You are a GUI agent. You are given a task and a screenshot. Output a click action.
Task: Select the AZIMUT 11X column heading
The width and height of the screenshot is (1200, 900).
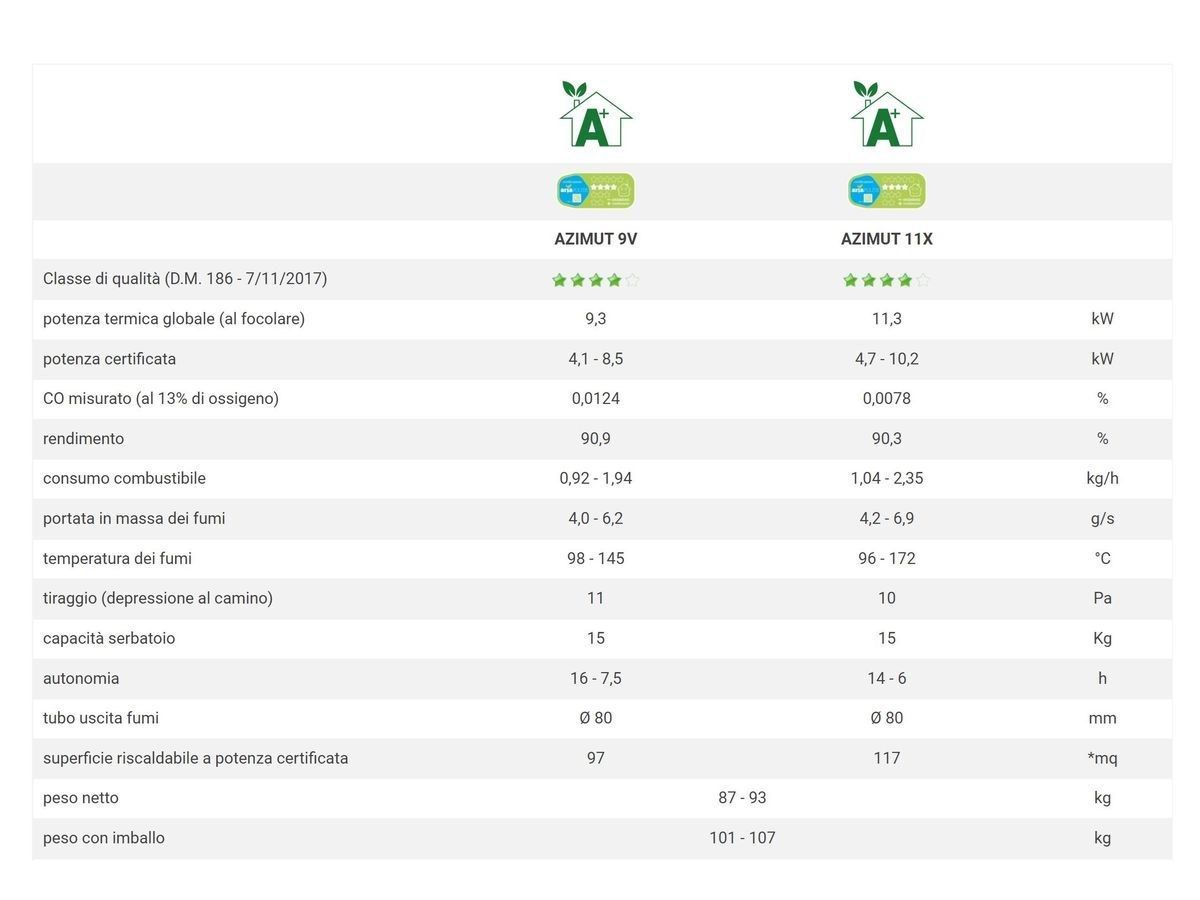tap(887, 239)
